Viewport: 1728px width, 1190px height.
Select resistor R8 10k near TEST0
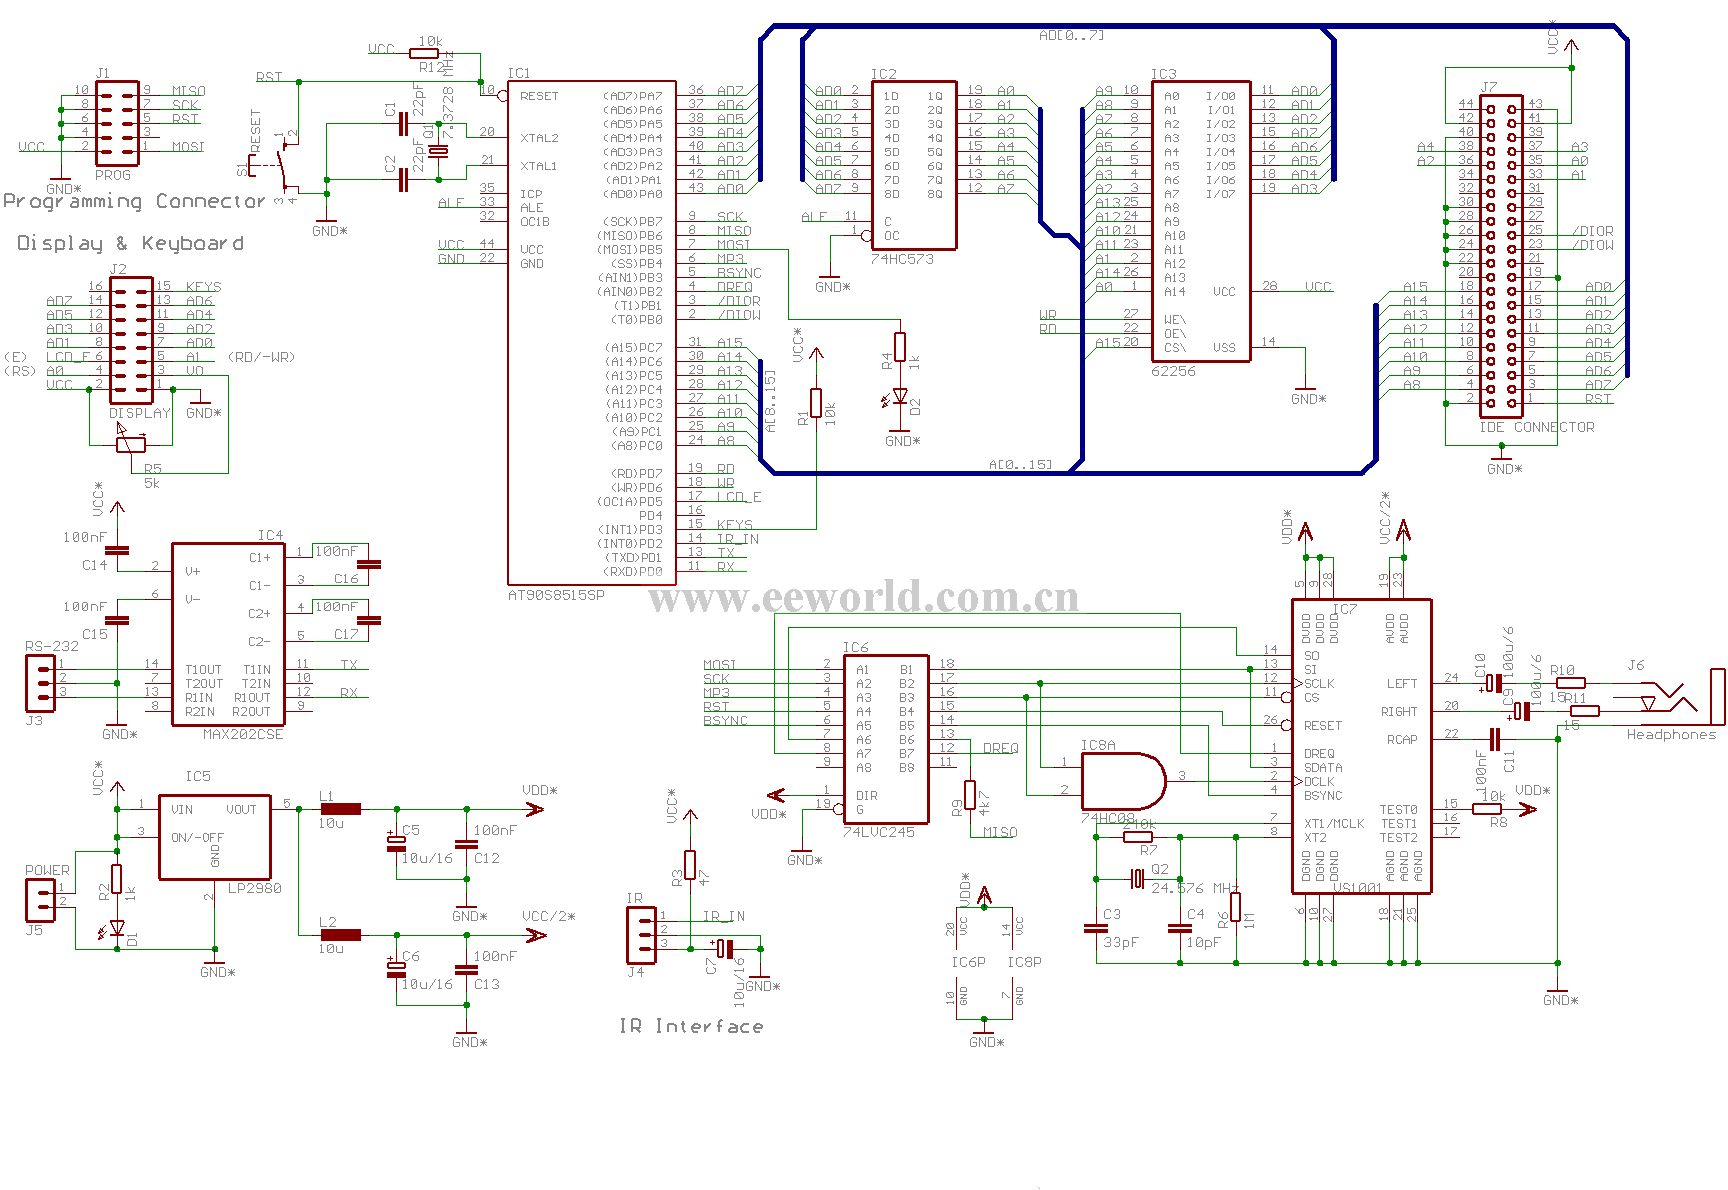tap(1487, 809)
